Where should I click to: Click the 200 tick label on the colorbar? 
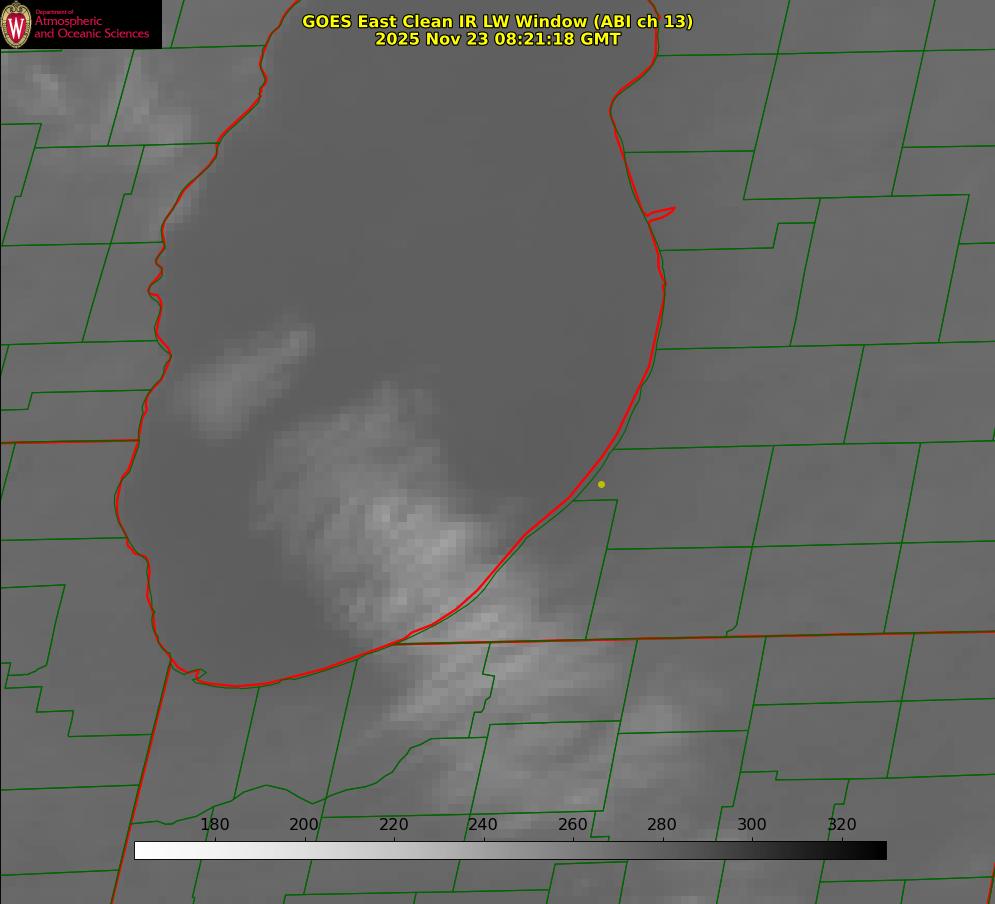(x=304, y=824)
